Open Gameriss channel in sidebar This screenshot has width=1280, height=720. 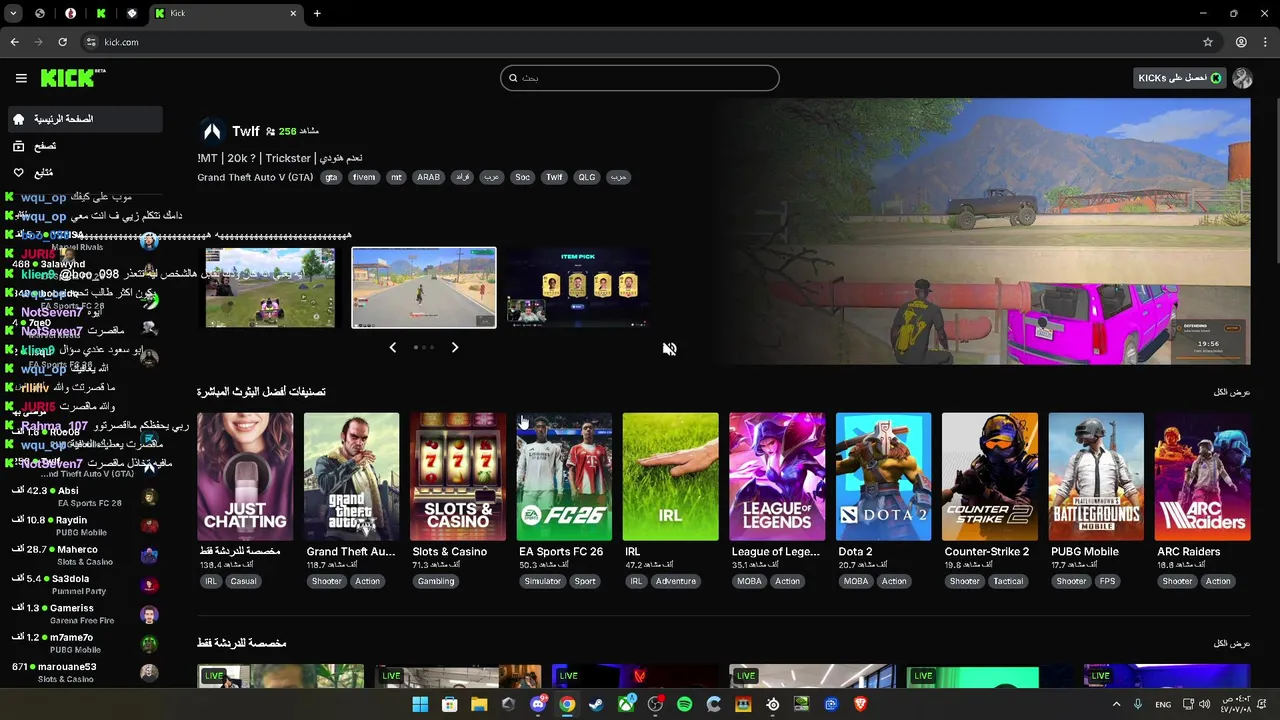(x=84, y=613)
